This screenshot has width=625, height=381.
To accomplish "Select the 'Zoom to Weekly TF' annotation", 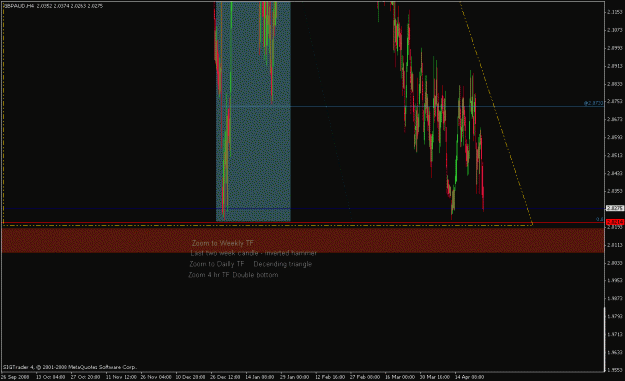I will [x=222, y=243].
